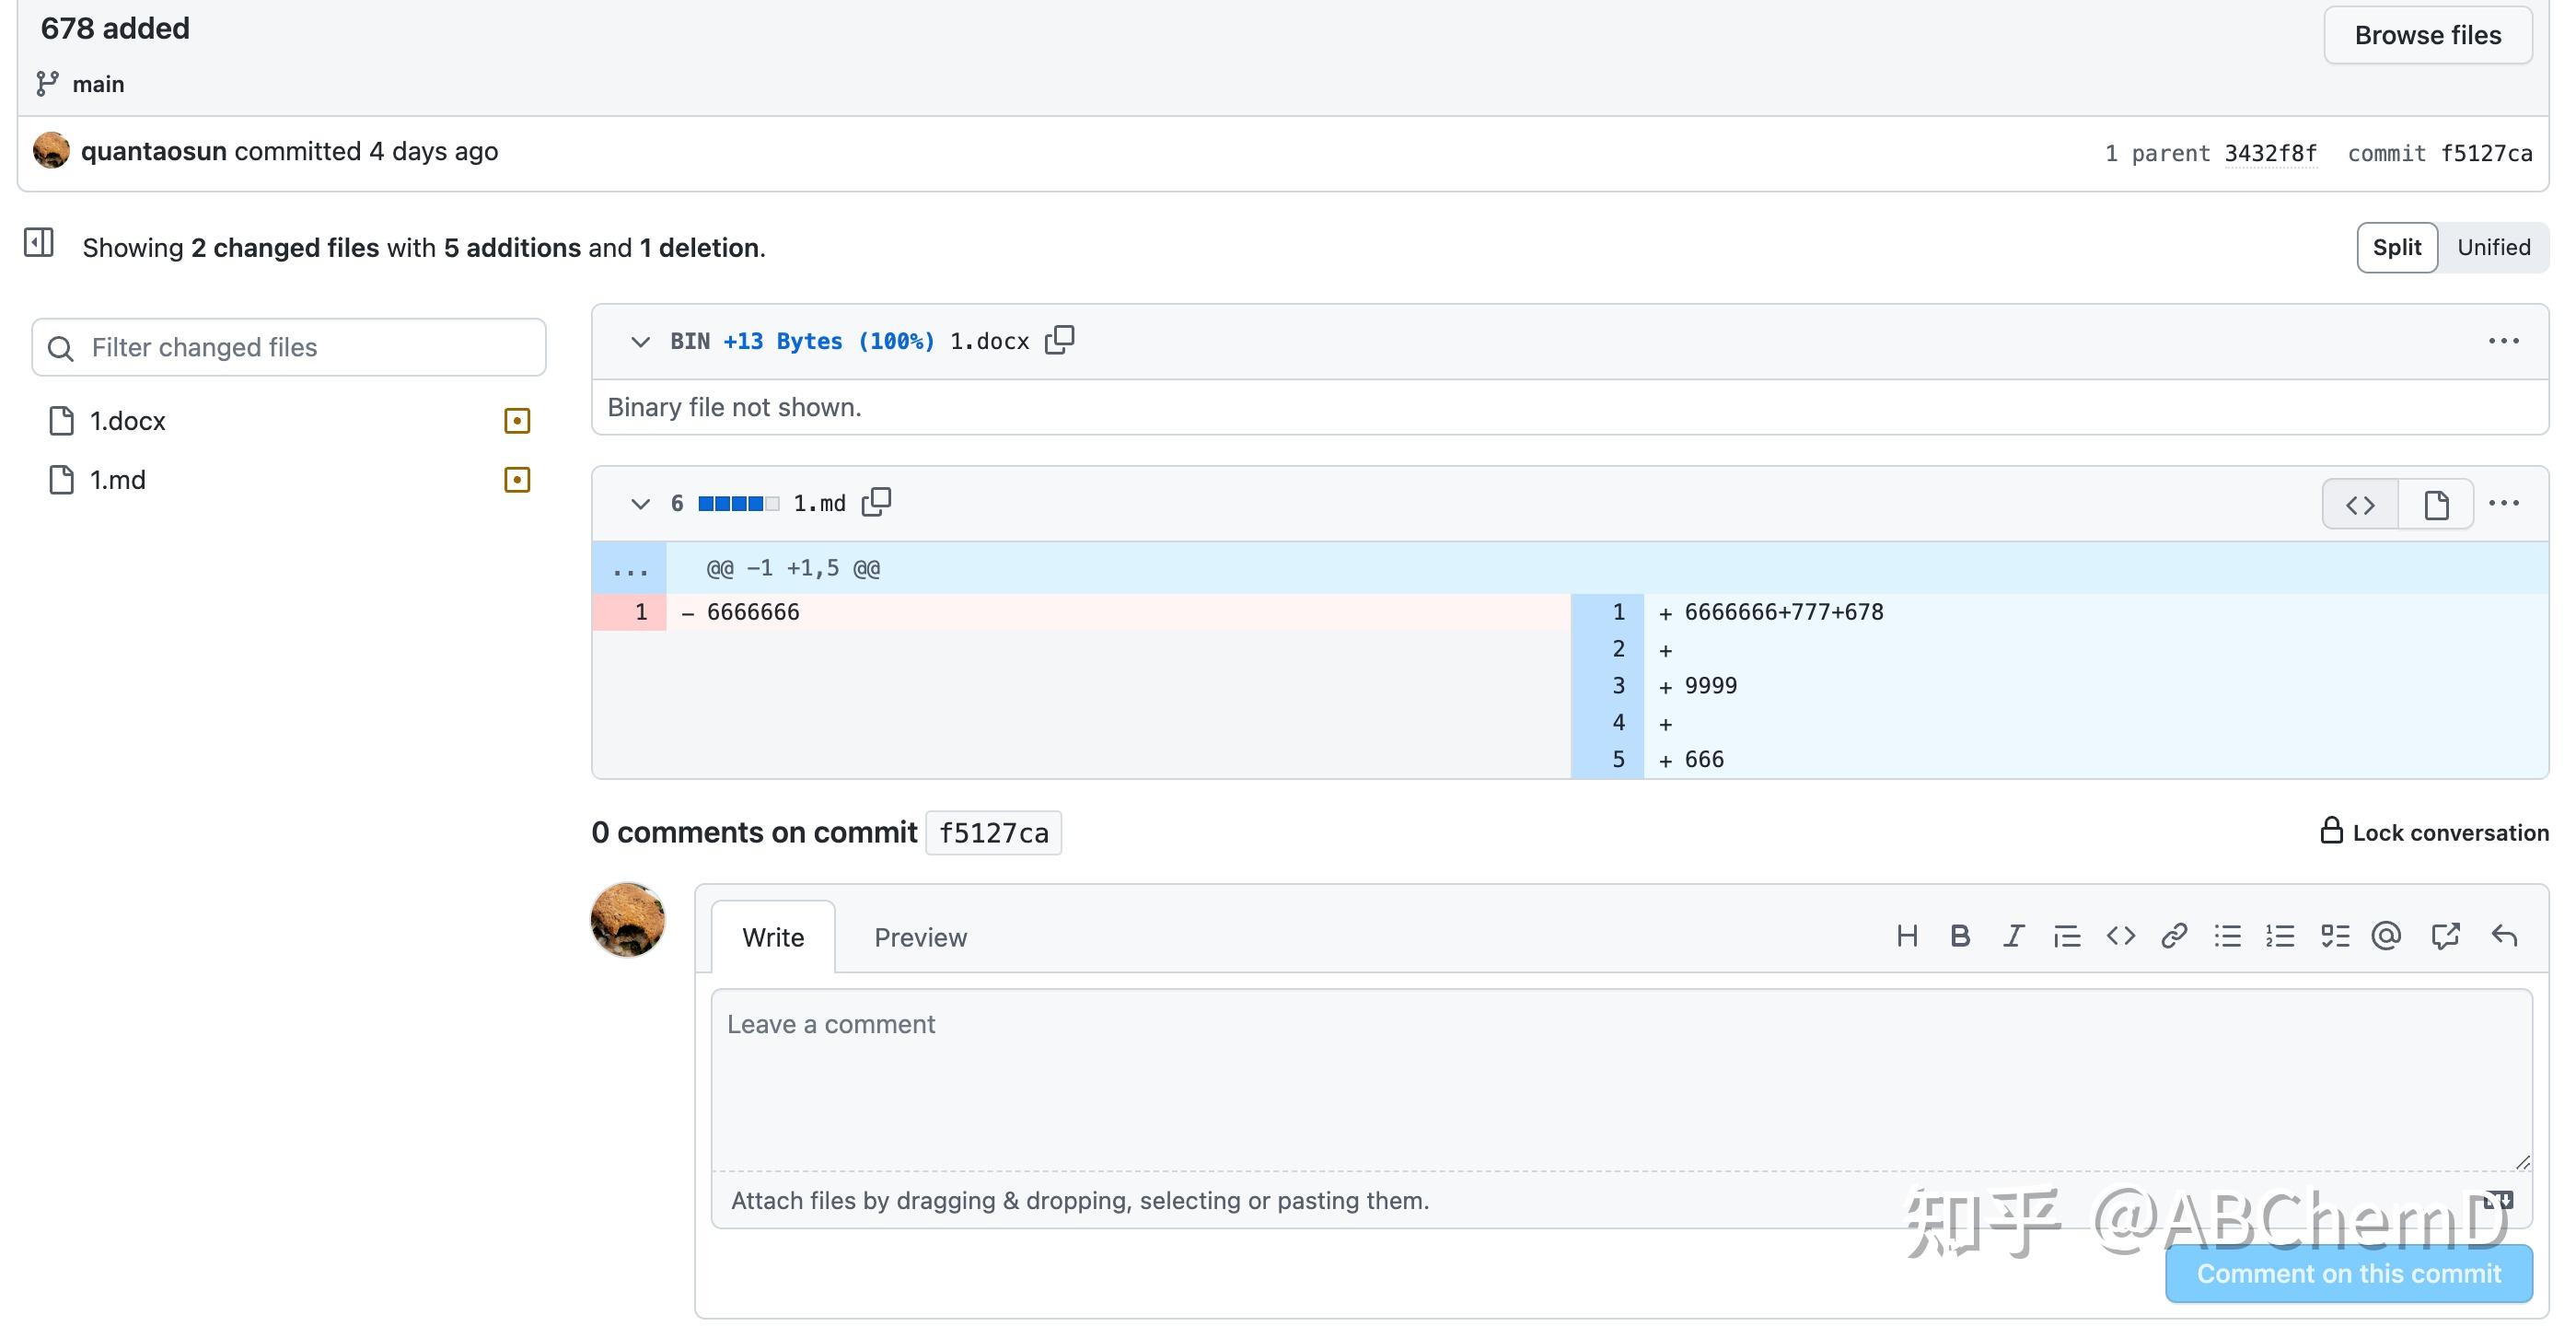Collapse the 1.md file diff
The width and height of the screenshot is (2576, 1326).
[641, 504]
